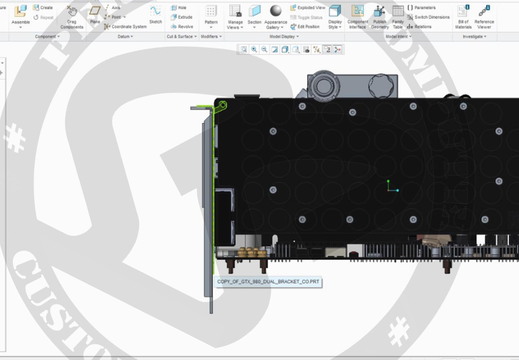Open Component Interface
The image size is (519, 360).
[x=357, y=17]
